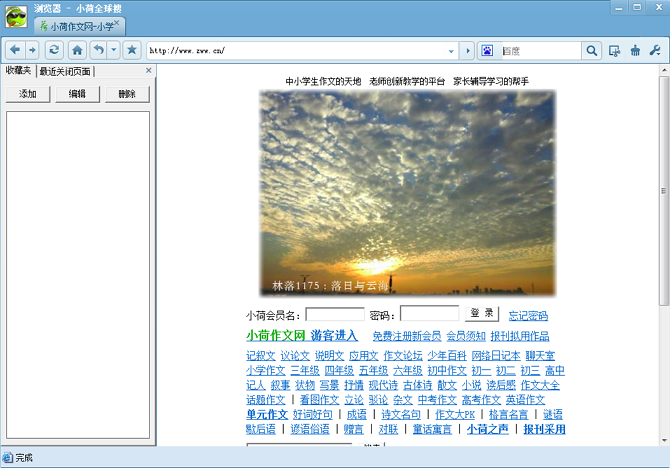Open the 现代诗 link

383,385
